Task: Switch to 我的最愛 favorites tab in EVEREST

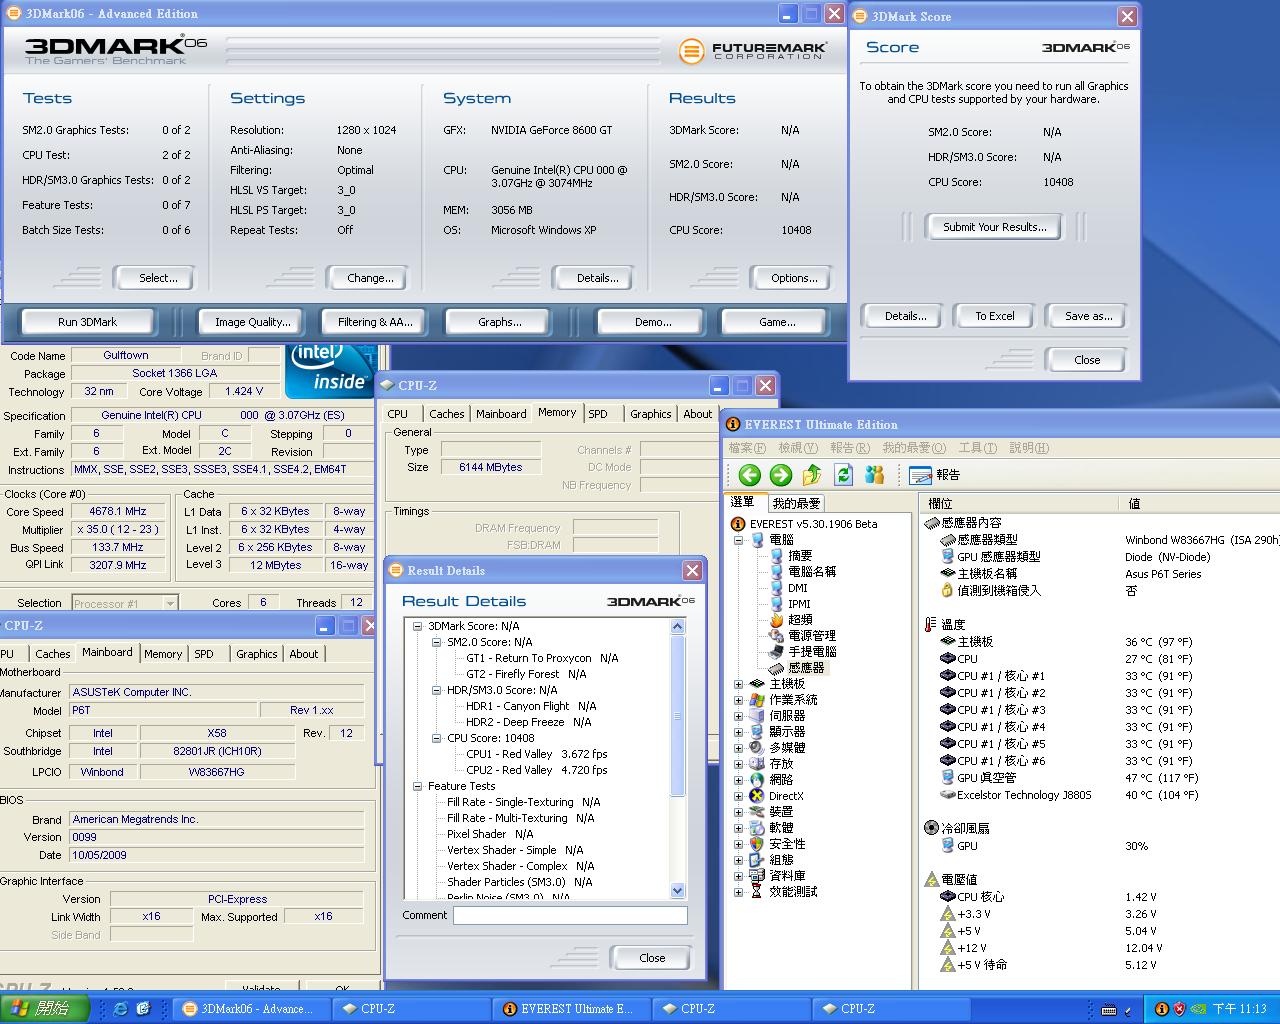Action: (796, 503)
